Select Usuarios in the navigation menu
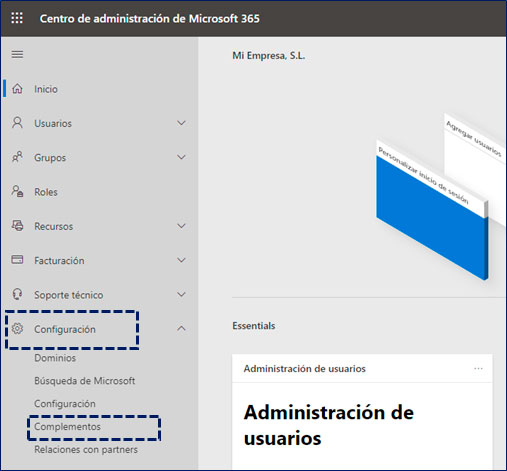This screenshot has width=507, height=471. tap(53, 123)
